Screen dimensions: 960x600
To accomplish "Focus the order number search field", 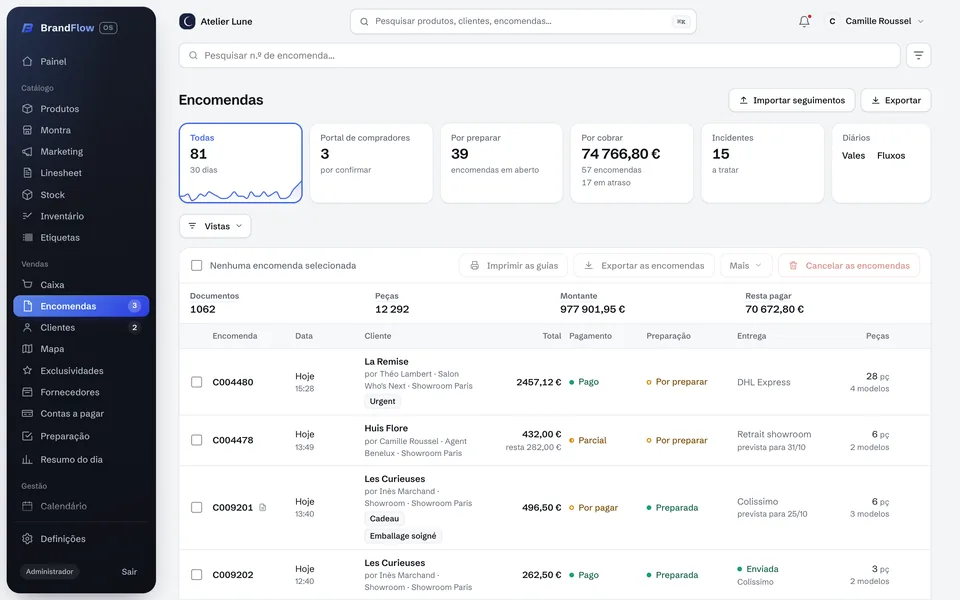I will tap(539, 55).
